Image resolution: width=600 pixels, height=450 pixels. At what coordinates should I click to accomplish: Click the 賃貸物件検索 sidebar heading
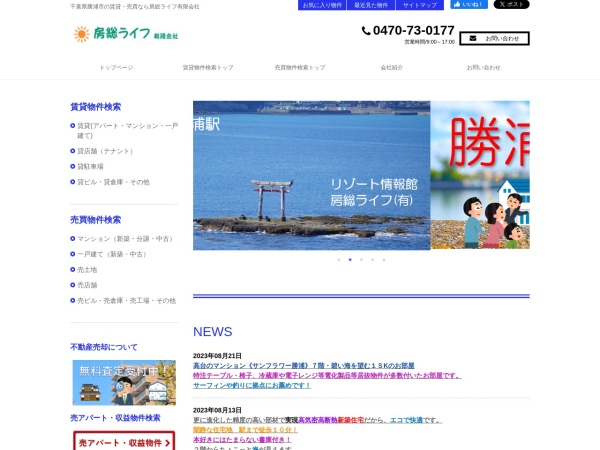tap(96, 107)
